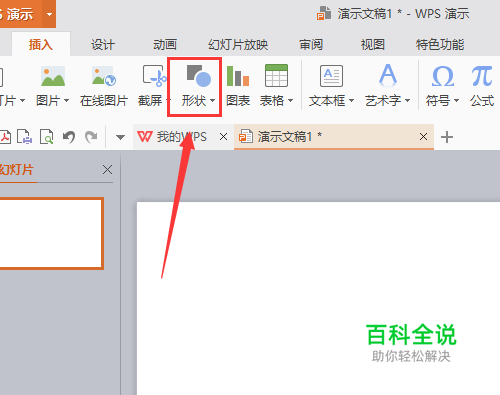This screenshot has width=500, height=395.
Task: Expand the 文本框 dropdown arrow
Action: 351,100
